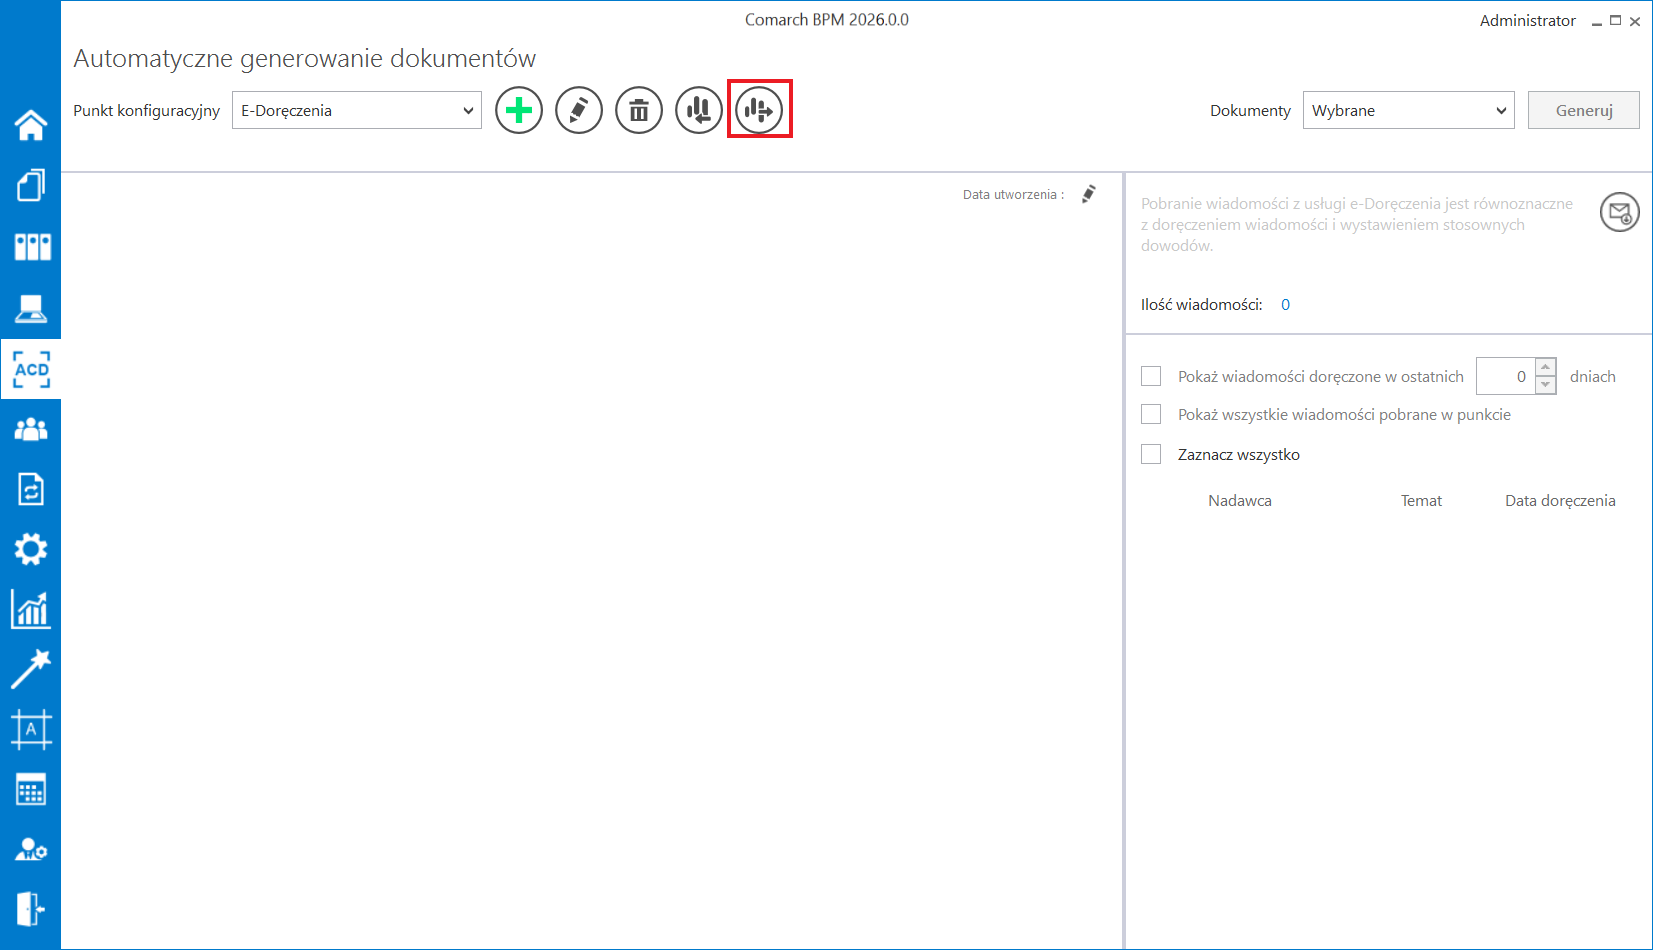Enable 'Pokaż wiadomości doręczone w ostatnich' checkbox
The image size is (1653, 950).
point(1151,376)
